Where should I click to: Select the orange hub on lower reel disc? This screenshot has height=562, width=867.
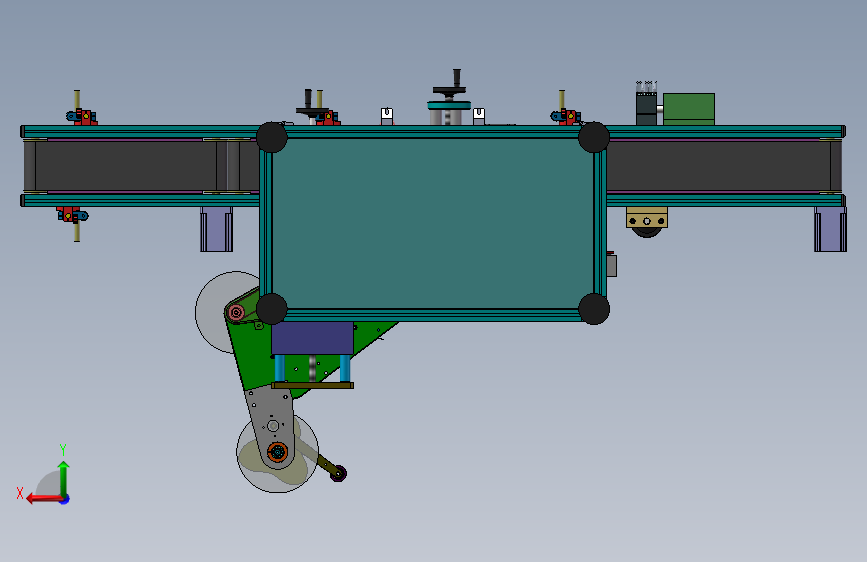point(277,452)
